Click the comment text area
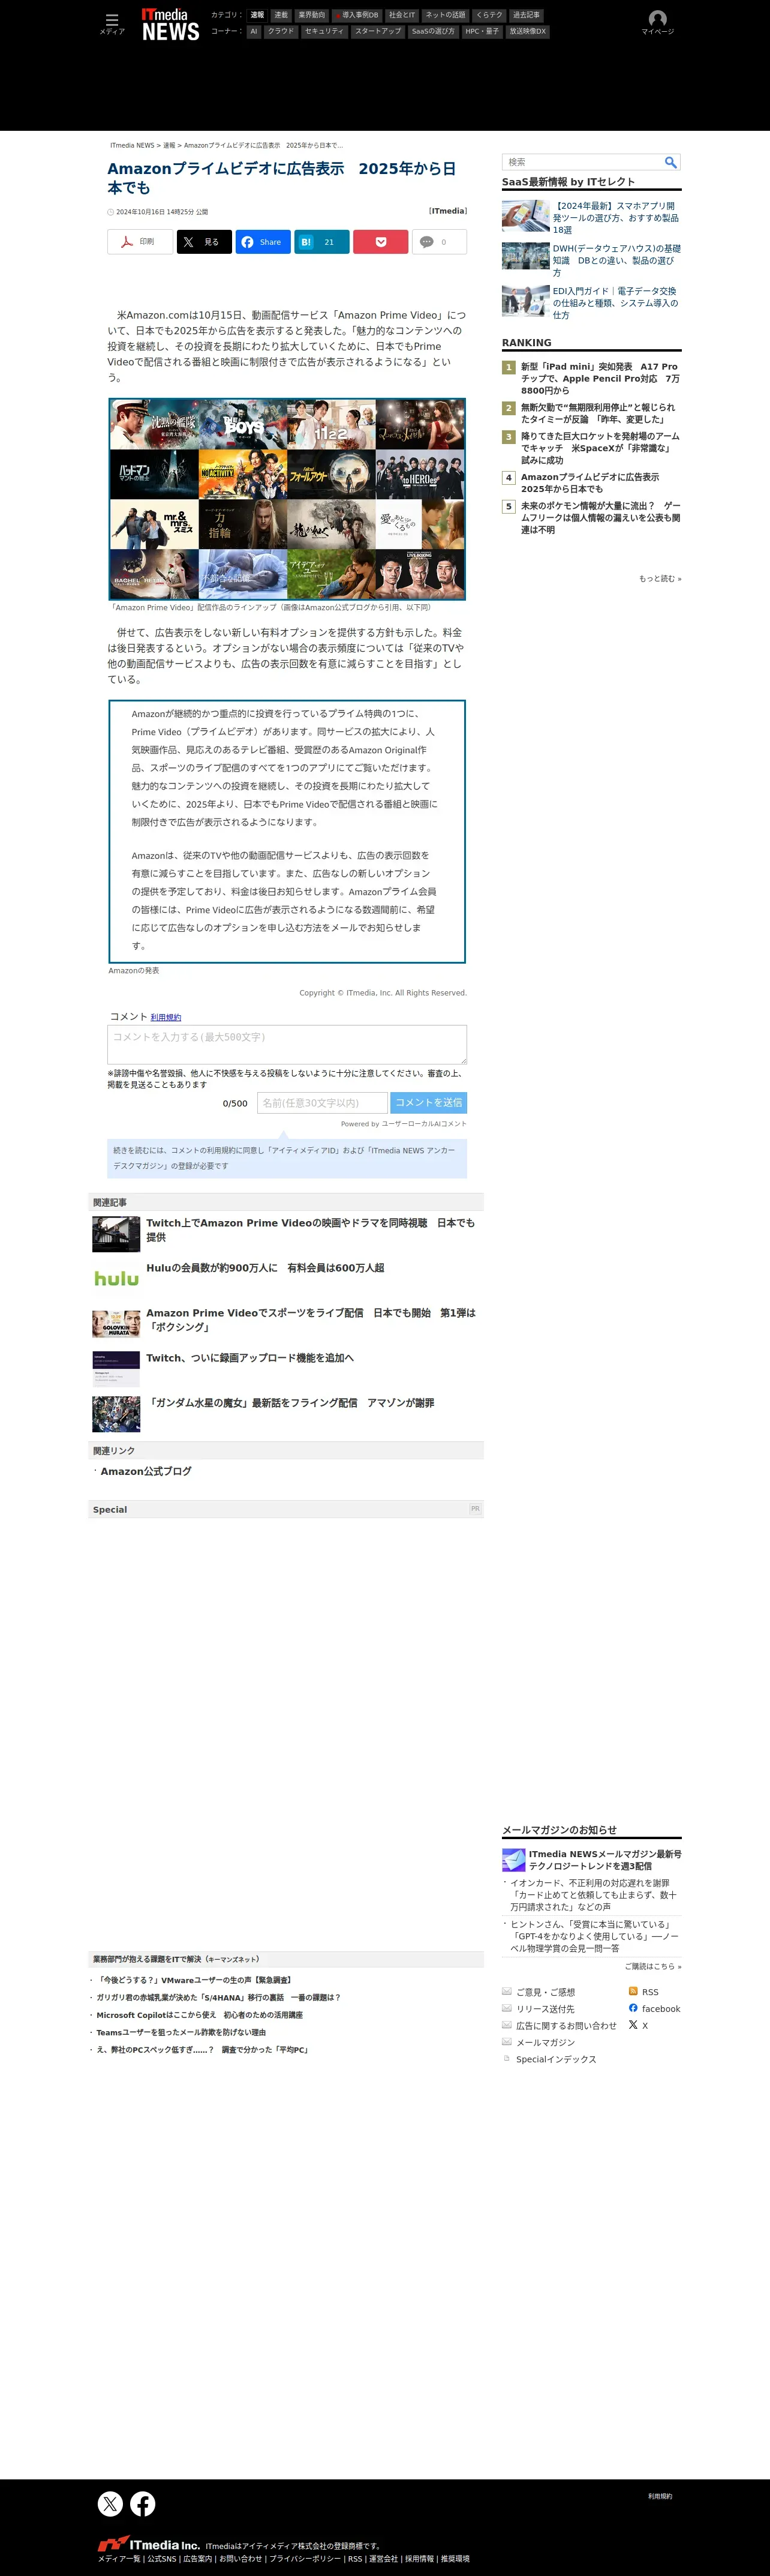Viewport: 770px width, 2576px height. pos(287,1044)
